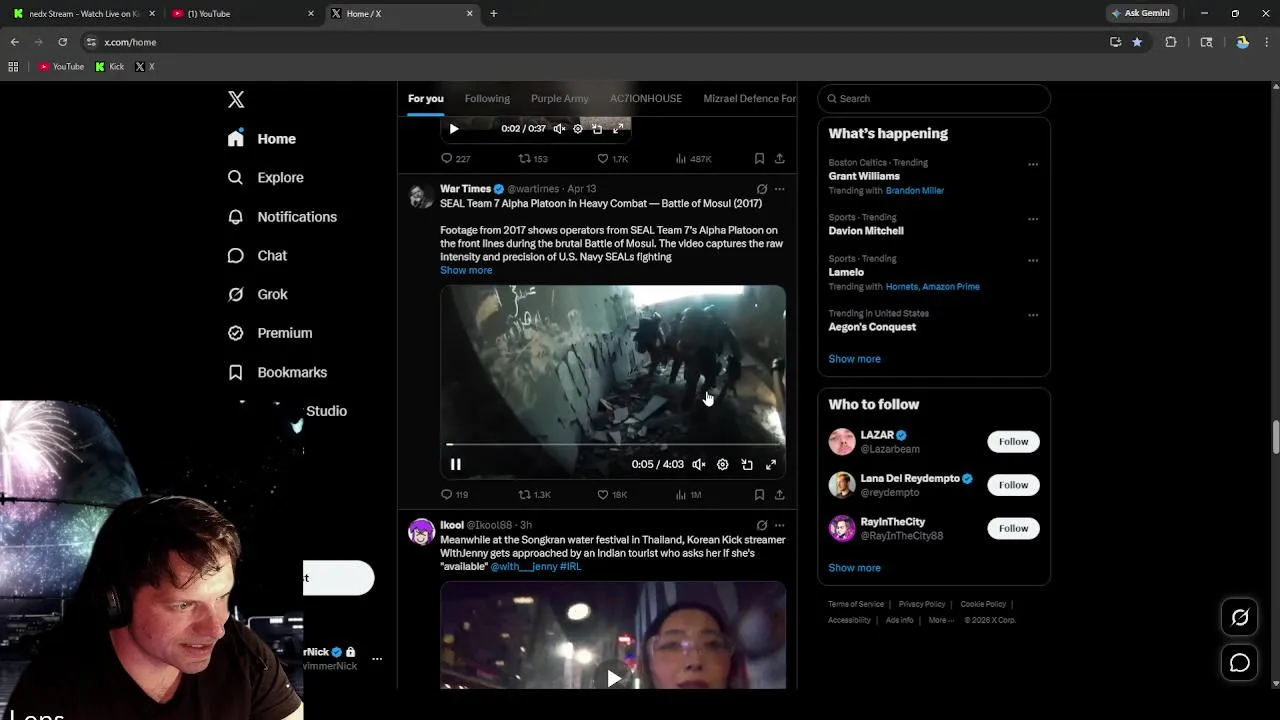This screenshot has width=1280, height=720.
Task: Expand War Times post with Show more
Action: (x=466, y=270)
